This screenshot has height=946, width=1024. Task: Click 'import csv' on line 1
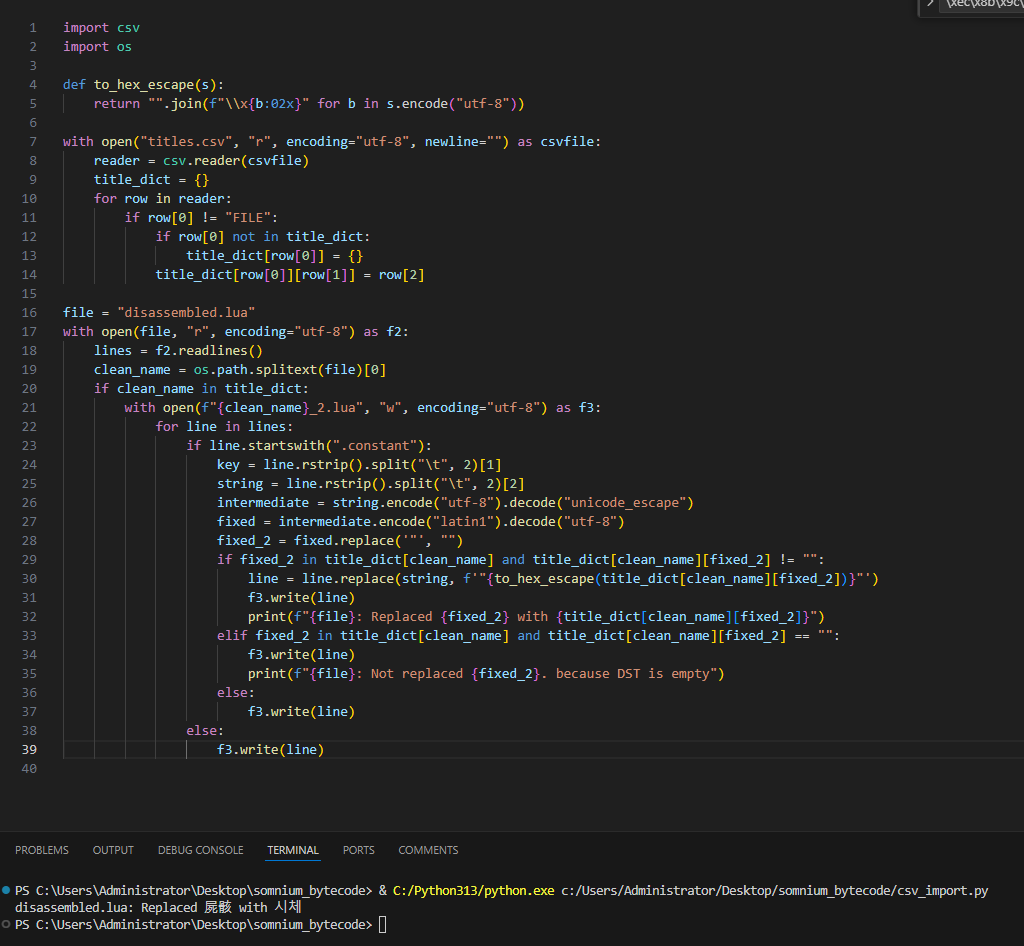coord(101,28)
